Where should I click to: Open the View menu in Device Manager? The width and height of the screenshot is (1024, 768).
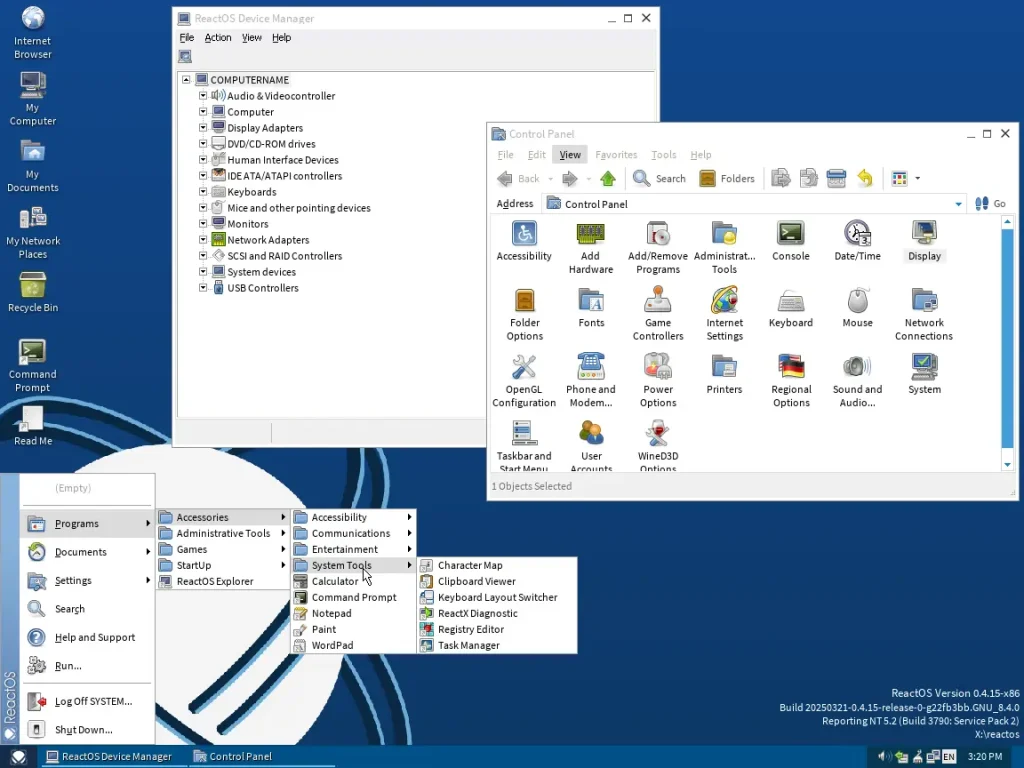click(x=251, y=38)
